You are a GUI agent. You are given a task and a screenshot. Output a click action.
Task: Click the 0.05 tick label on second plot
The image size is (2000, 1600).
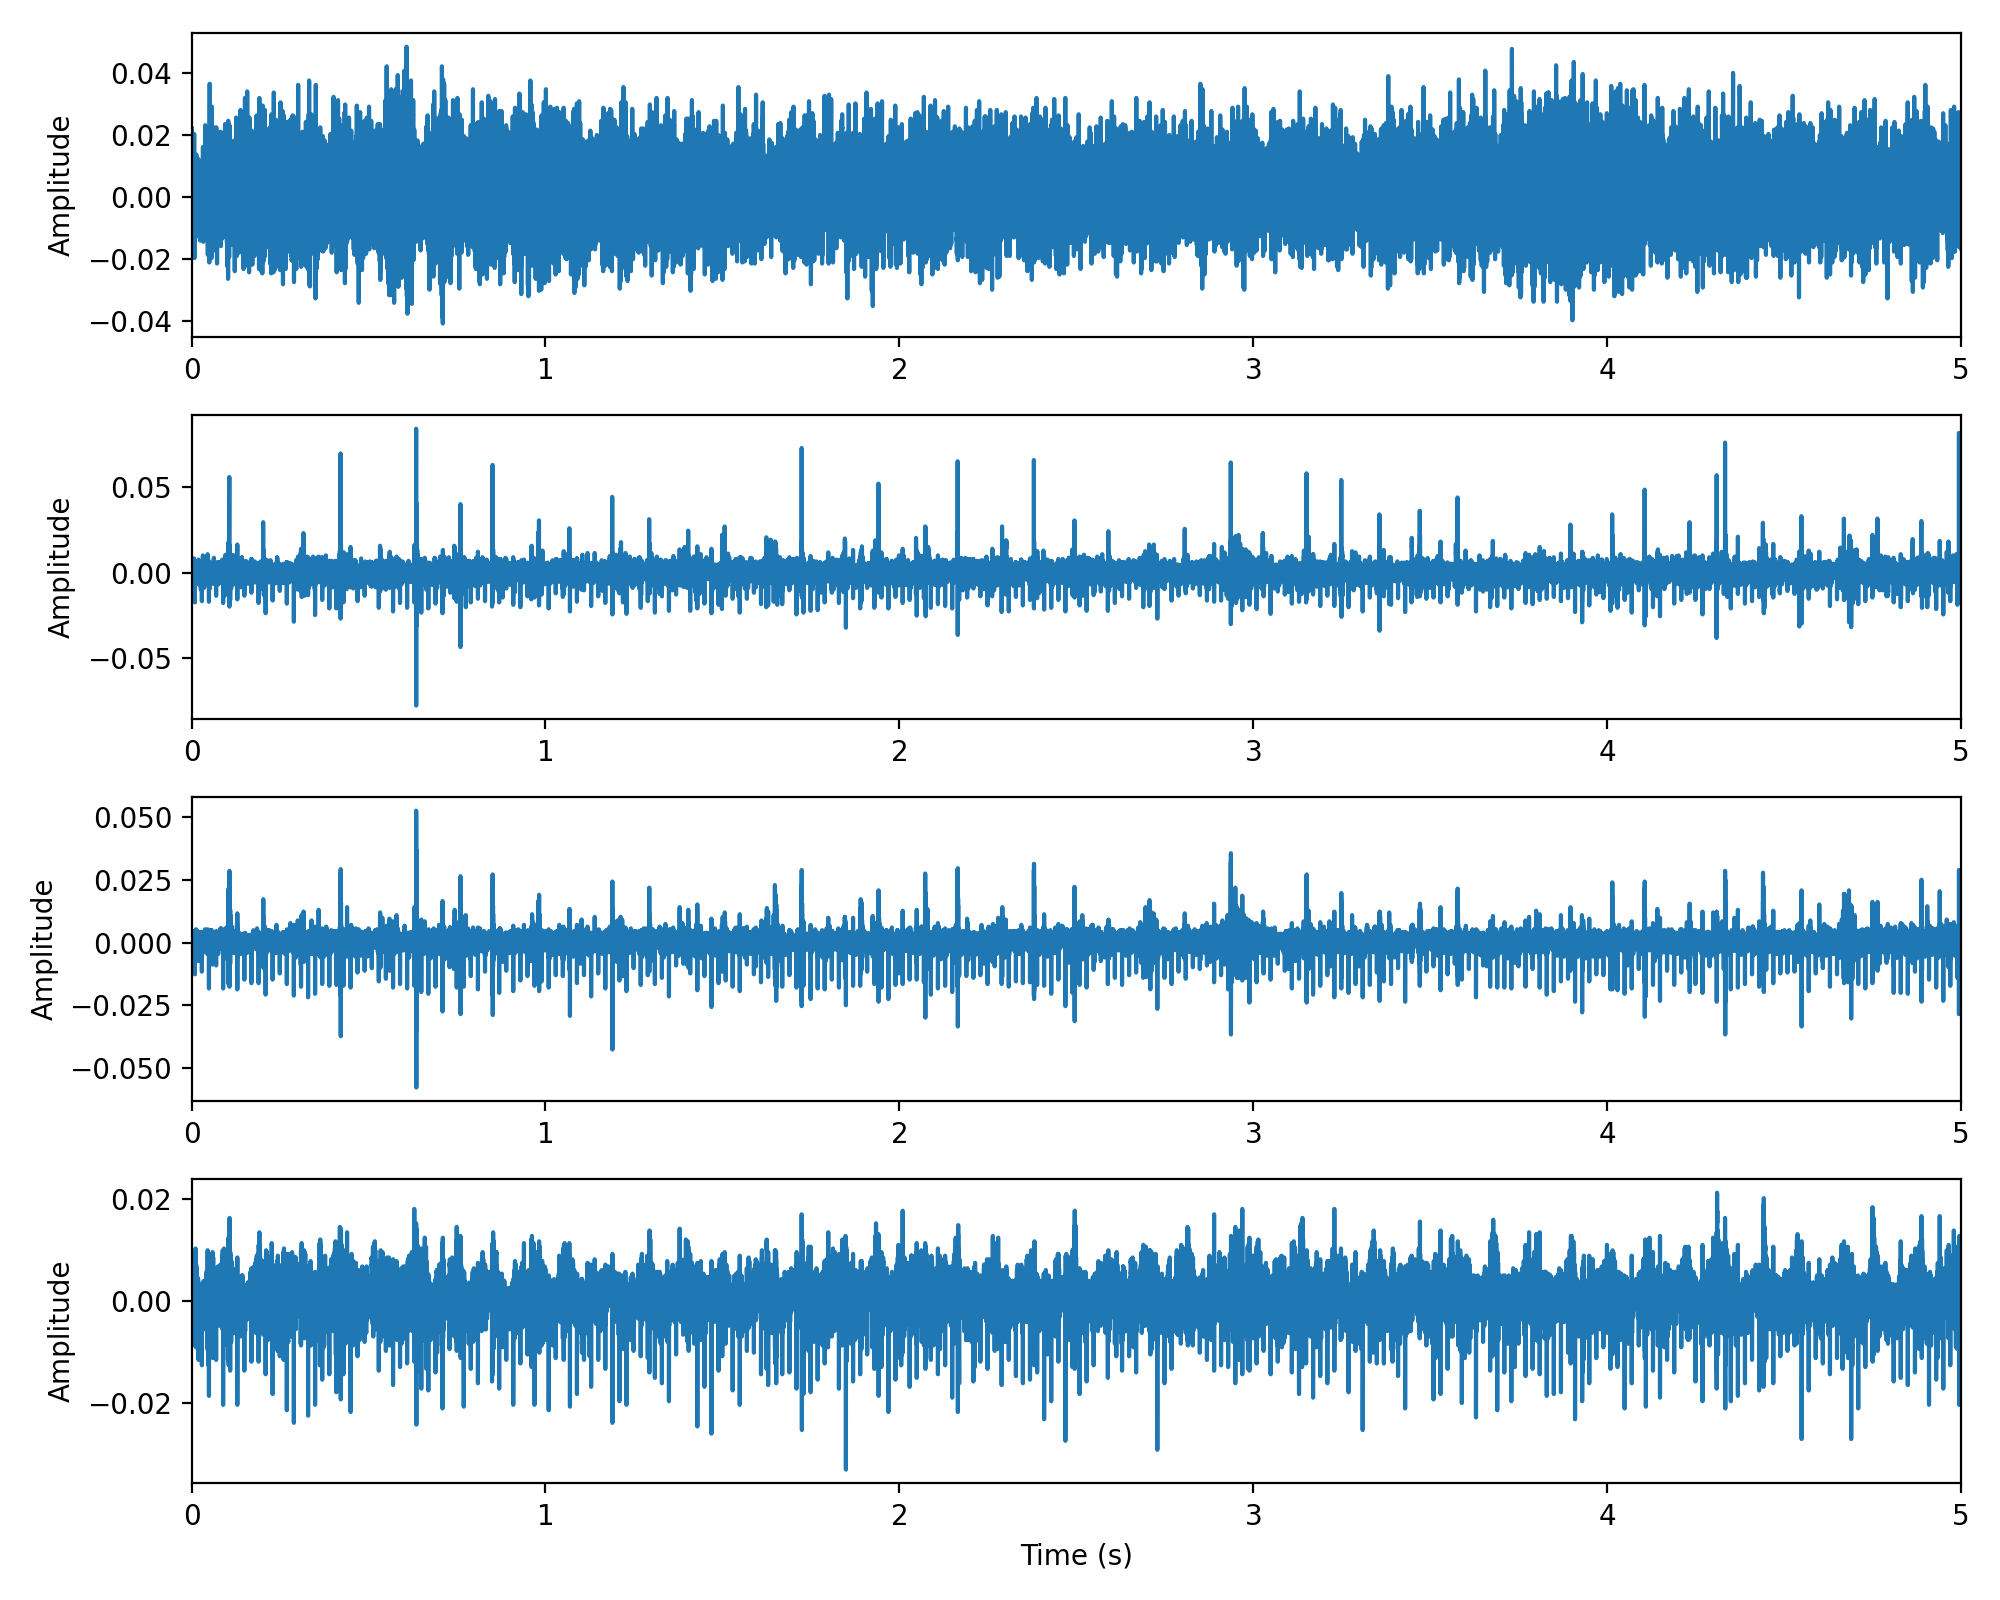141,488
